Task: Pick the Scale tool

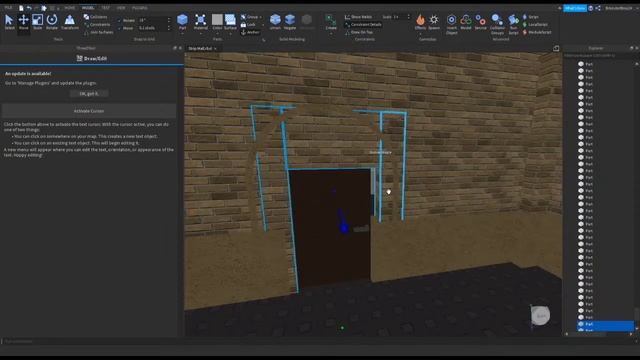Action: point(38,22)
